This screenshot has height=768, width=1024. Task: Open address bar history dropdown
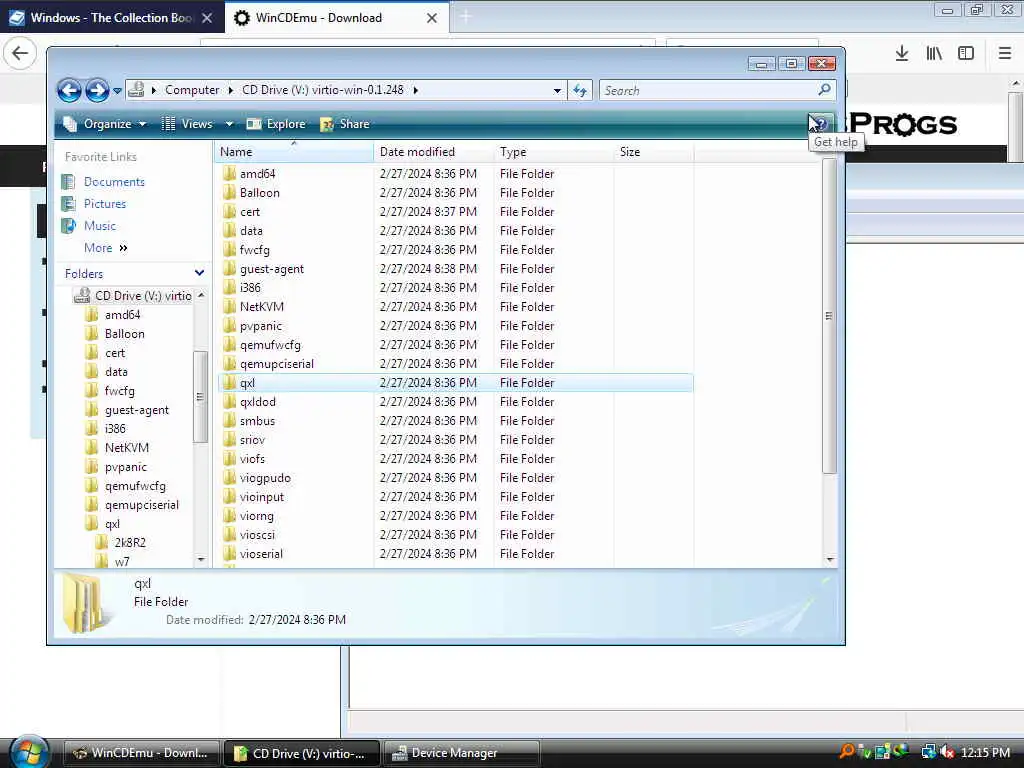557,90
